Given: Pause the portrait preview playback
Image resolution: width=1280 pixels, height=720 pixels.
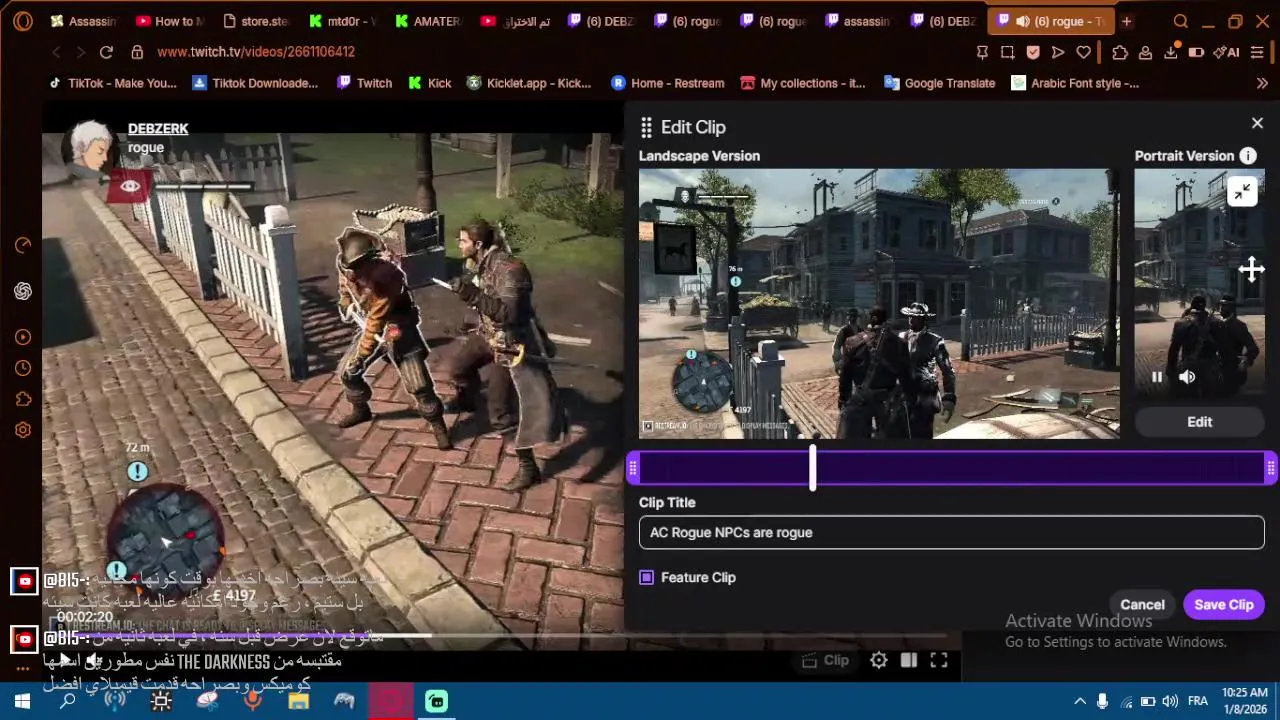Looking at the screenshot, I should 1157,377.
